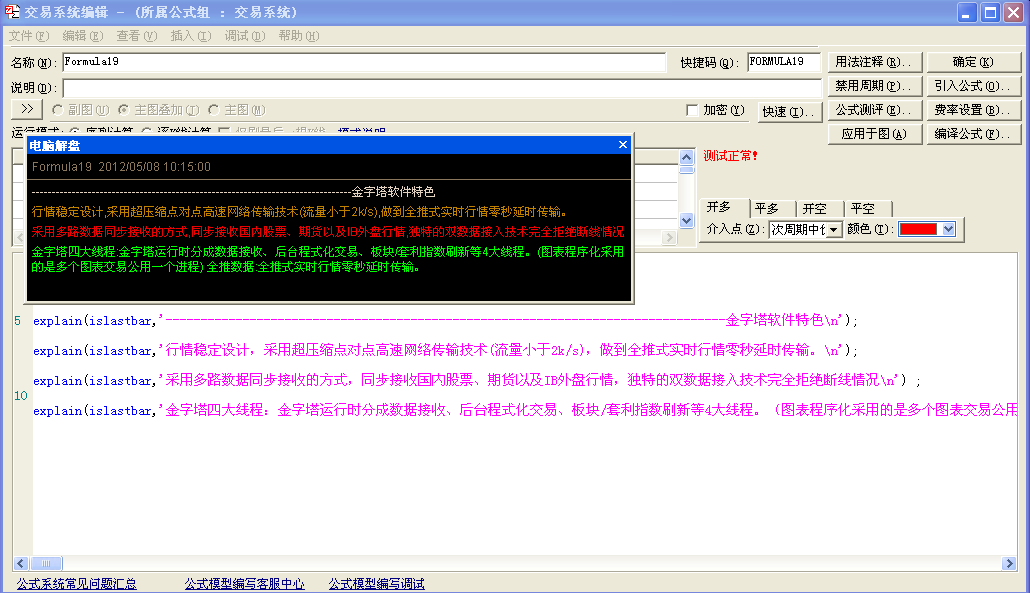Select the 副图 radio button

(x=58, y=110)
